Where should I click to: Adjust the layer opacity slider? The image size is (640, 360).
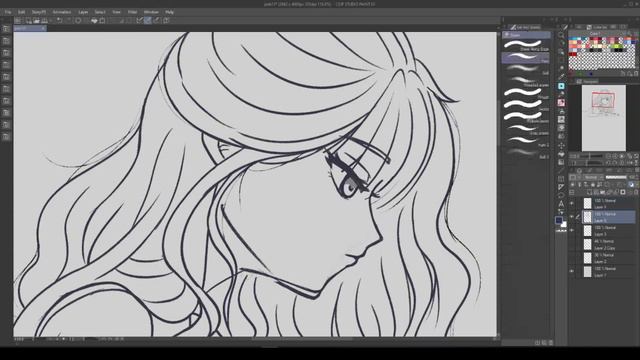616,178
